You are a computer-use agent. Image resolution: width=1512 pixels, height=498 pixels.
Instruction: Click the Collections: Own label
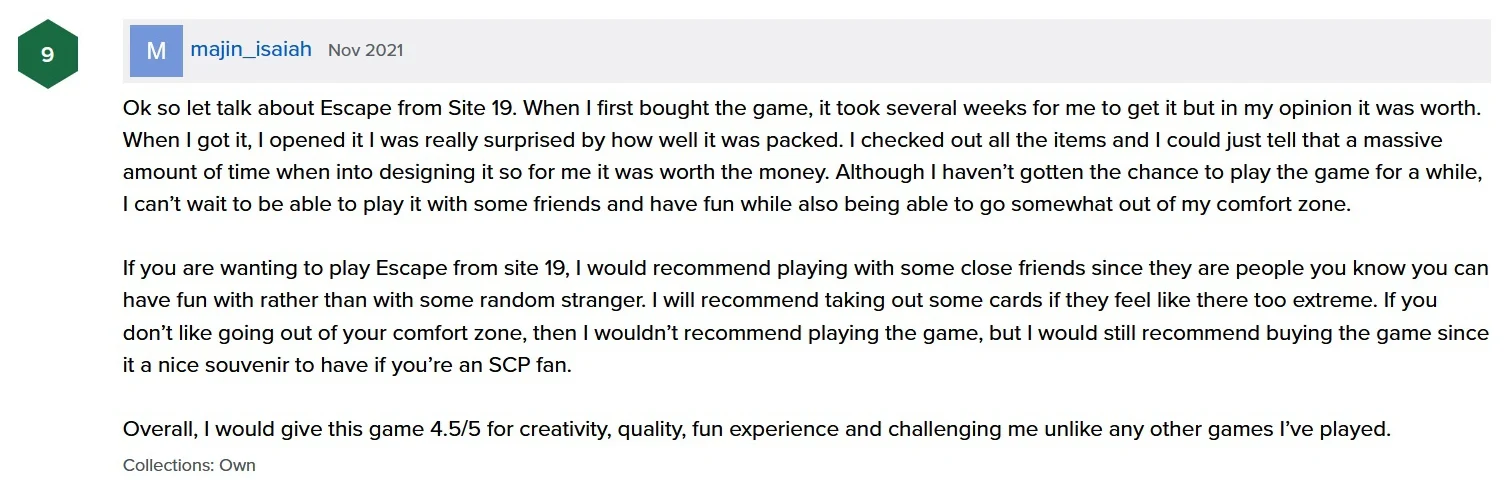(189, 465)
